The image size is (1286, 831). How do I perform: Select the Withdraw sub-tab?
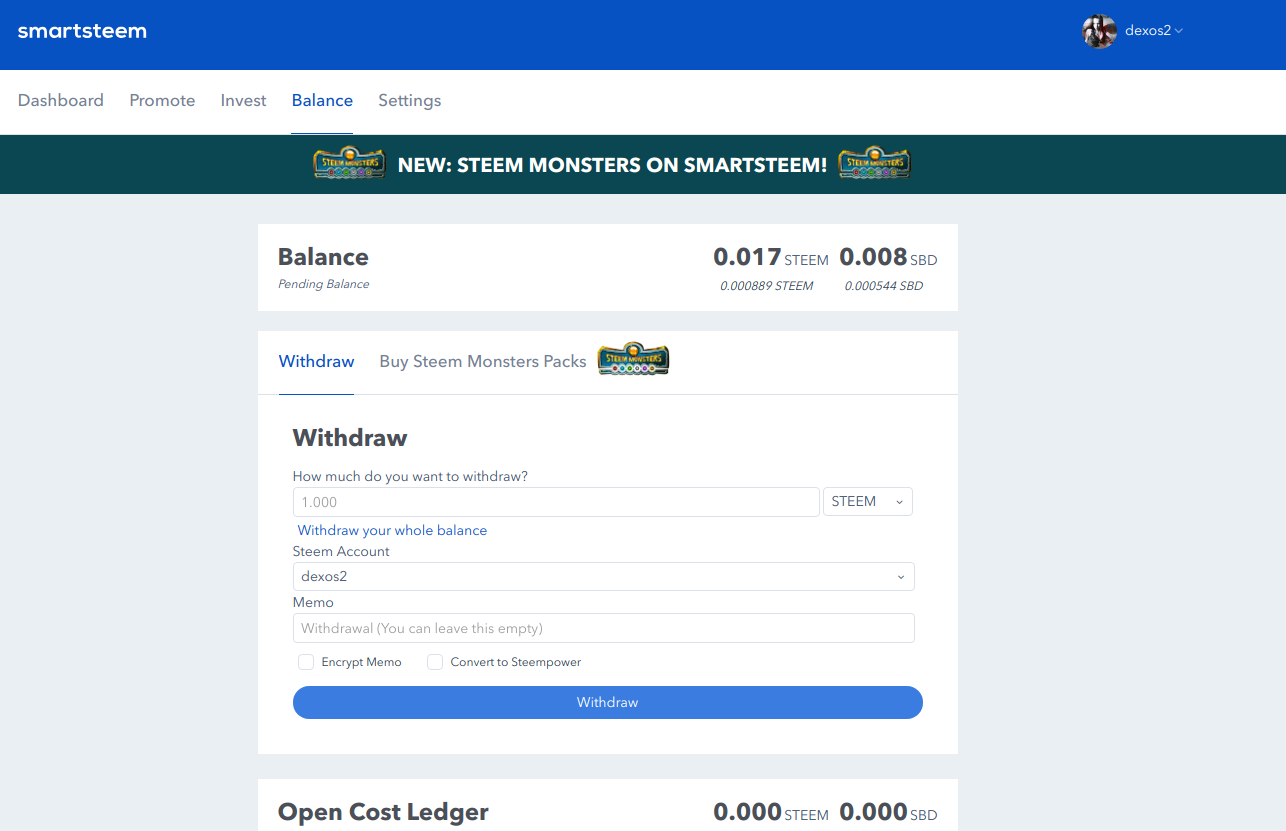coord(316,361)
